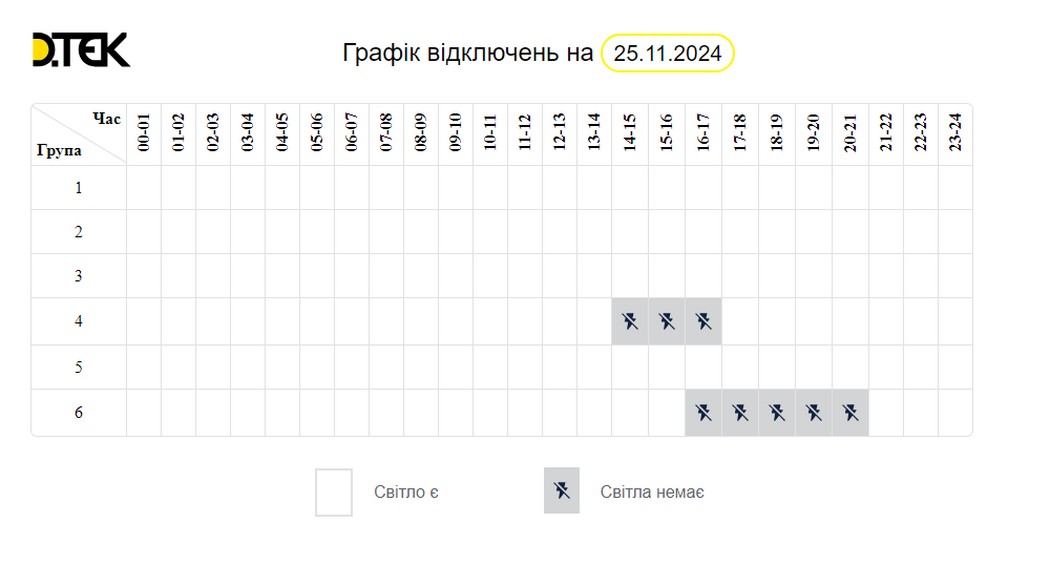1050x565 pixels.
Task: Select the 23-24 time column header
Action: click(955, 133)
